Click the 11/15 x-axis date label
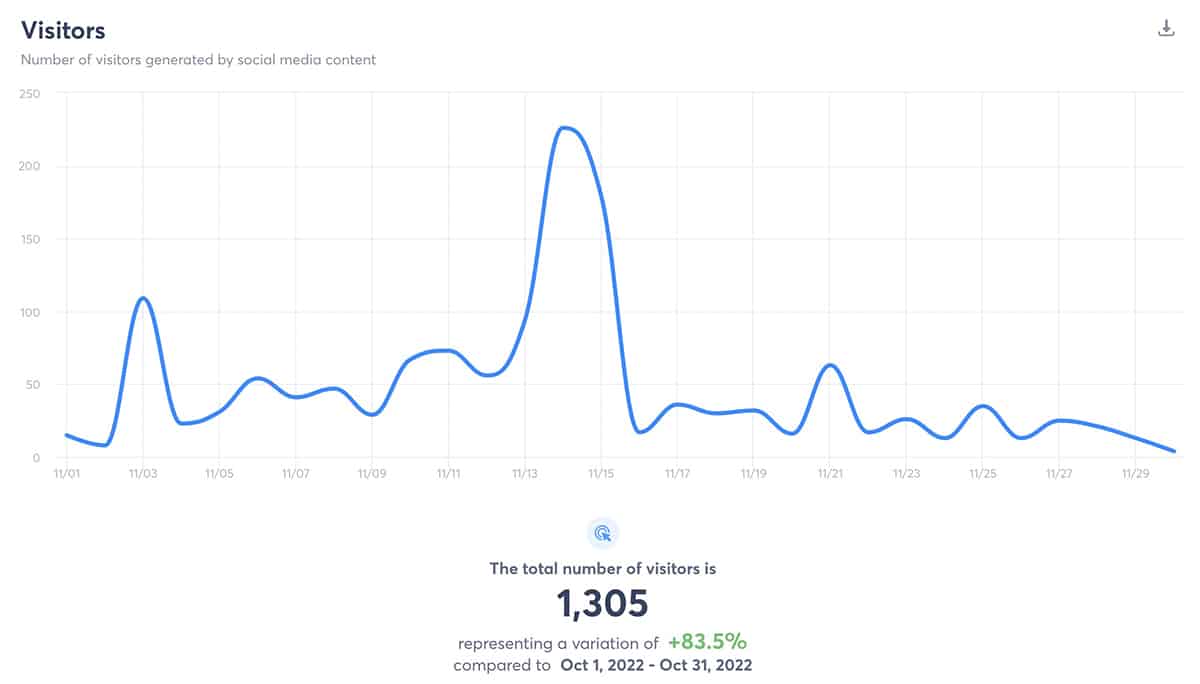This screenshot has height=684, width=1200. click(x=600, y=473)
